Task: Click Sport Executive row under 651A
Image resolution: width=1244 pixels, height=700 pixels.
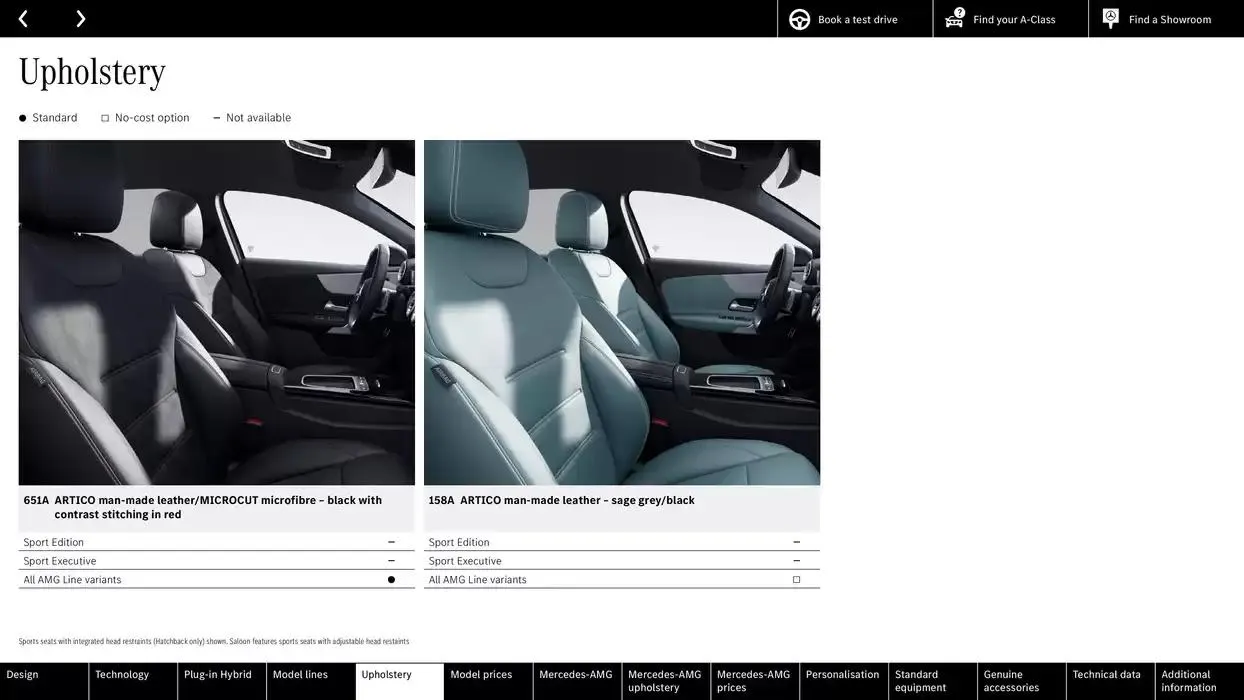Action: (x=217, y=561)
